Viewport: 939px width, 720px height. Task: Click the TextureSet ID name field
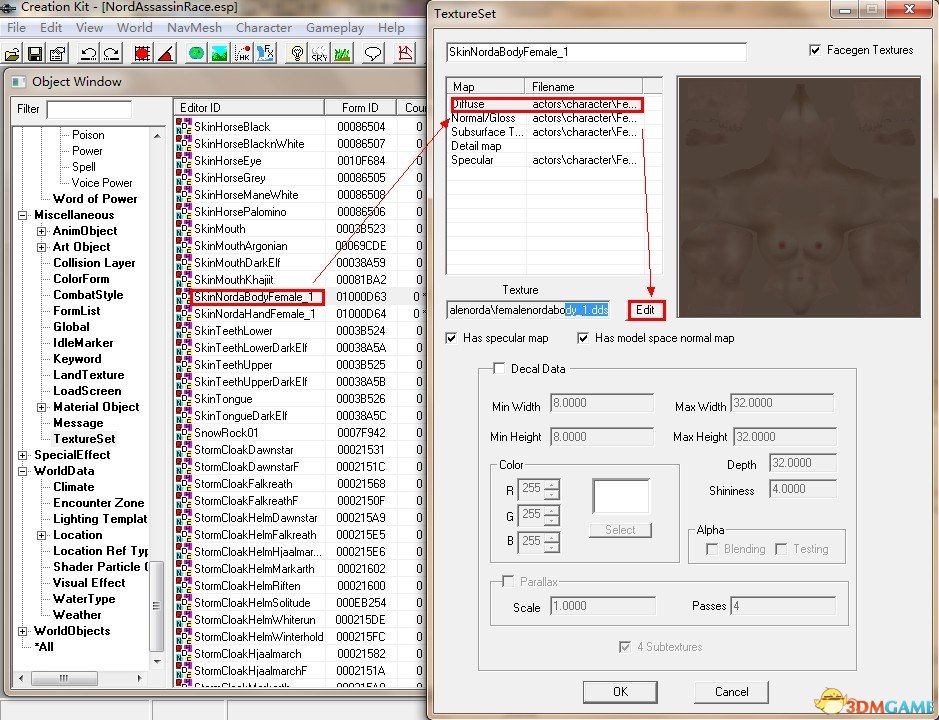click(596, 52)
